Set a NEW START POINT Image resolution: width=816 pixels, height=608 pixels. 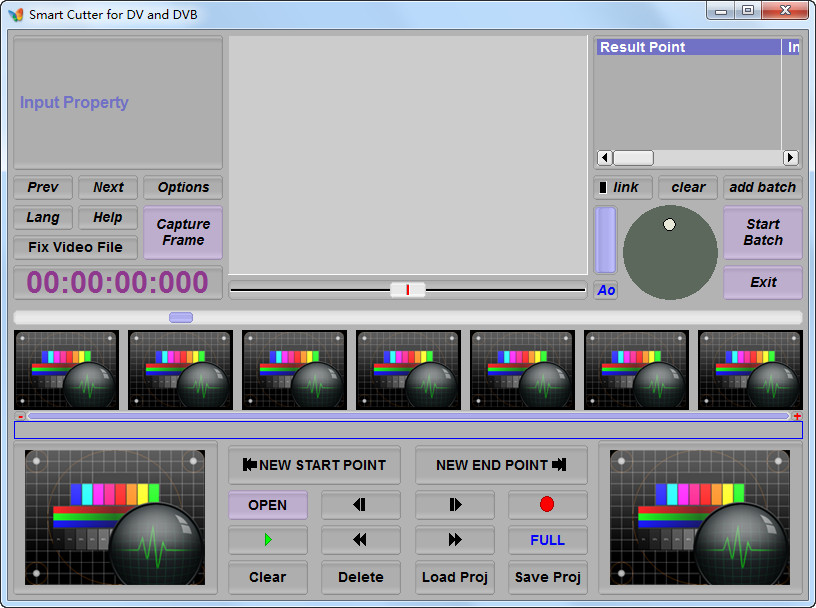pos(314,465)
